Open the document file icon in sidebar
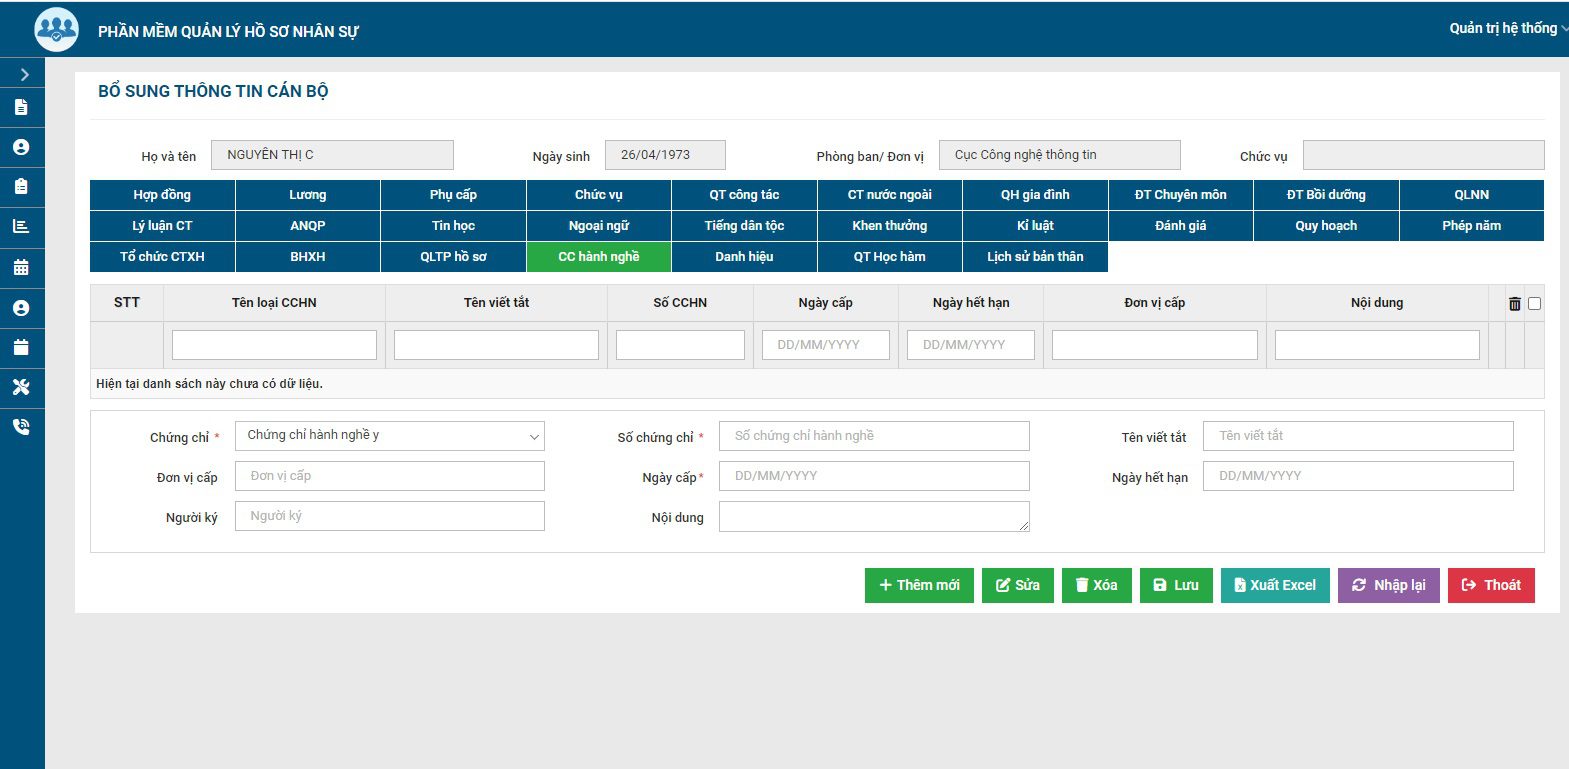This screenshot has width=1569, height=769. tap(21, 107)
